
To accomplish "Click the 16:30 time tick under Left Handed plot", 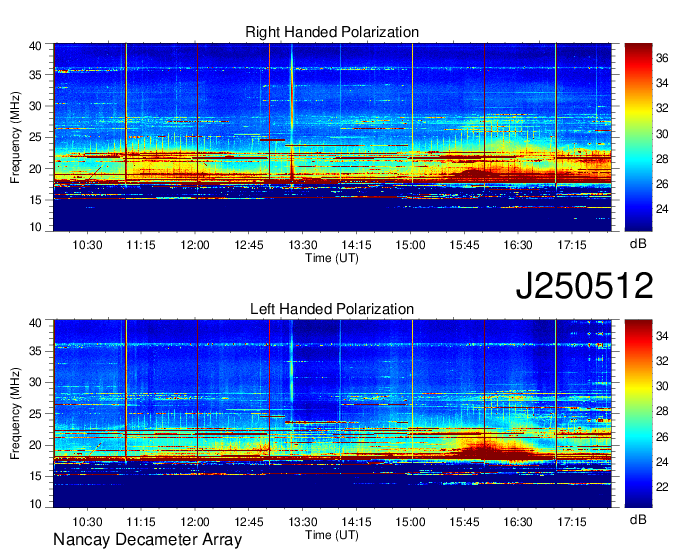I will coord(518,522).
